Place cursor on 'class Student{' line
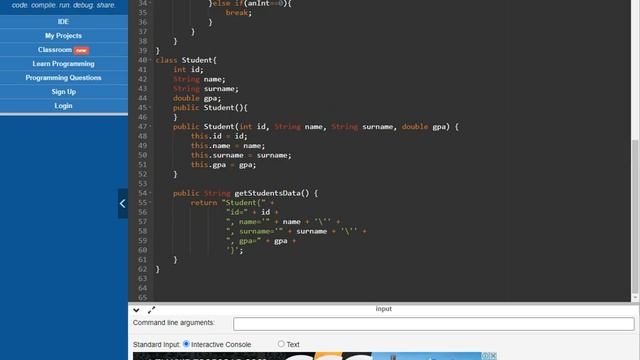This screenshot has height=360, width=640. click(186, 60)
